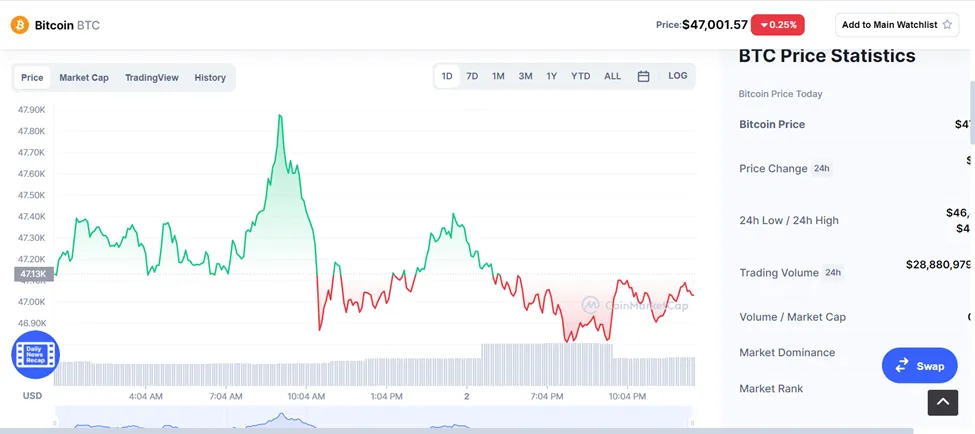Click the scroll-to-top arrow button

[943, 402]
